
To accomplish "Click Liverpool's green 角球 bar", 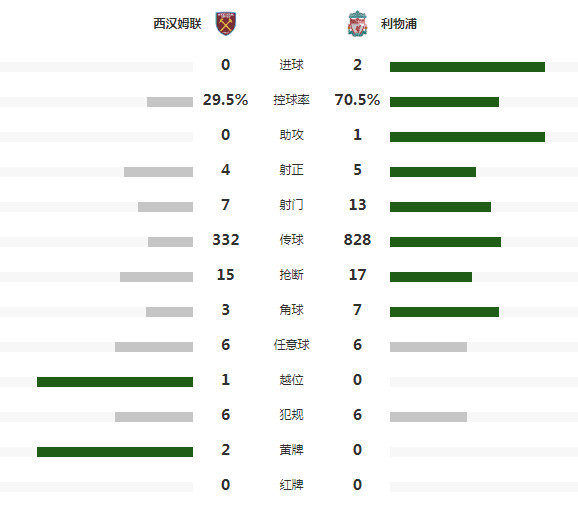I will pyautogui.click(x=444, y=312).
